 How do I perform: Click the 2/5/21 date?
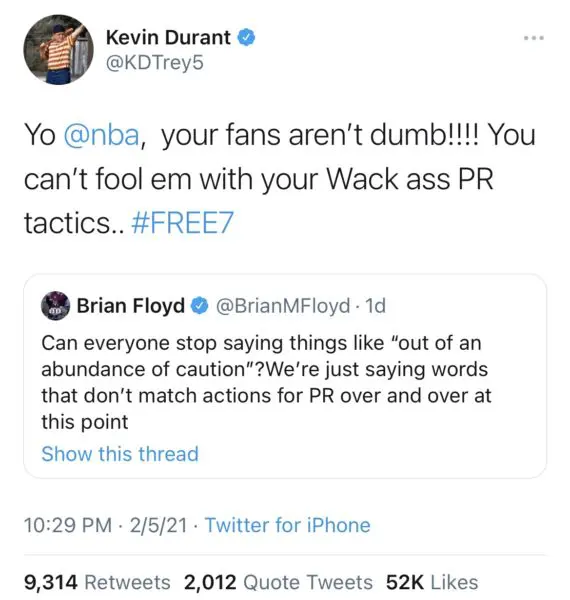pyautogui.click(x=158, y=525)
